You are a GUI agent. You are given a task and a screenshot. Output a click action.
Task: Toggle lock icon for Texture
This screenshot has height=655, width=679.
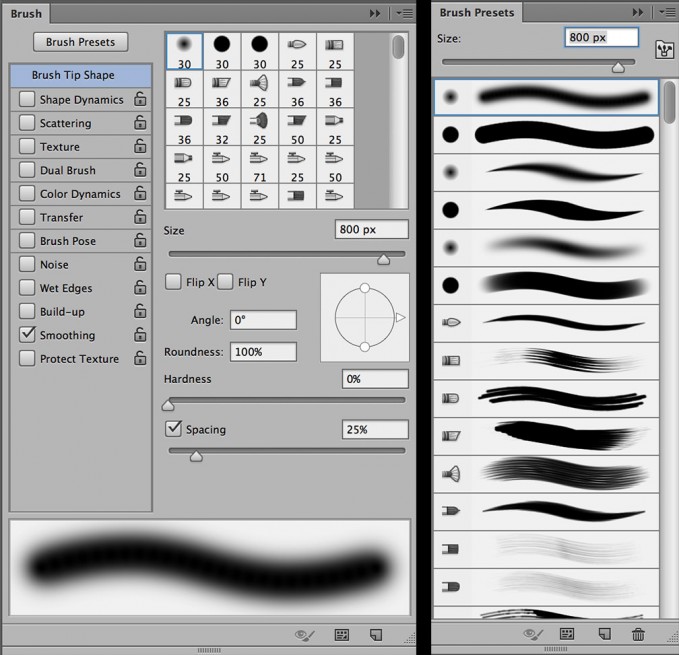[140, 146]
